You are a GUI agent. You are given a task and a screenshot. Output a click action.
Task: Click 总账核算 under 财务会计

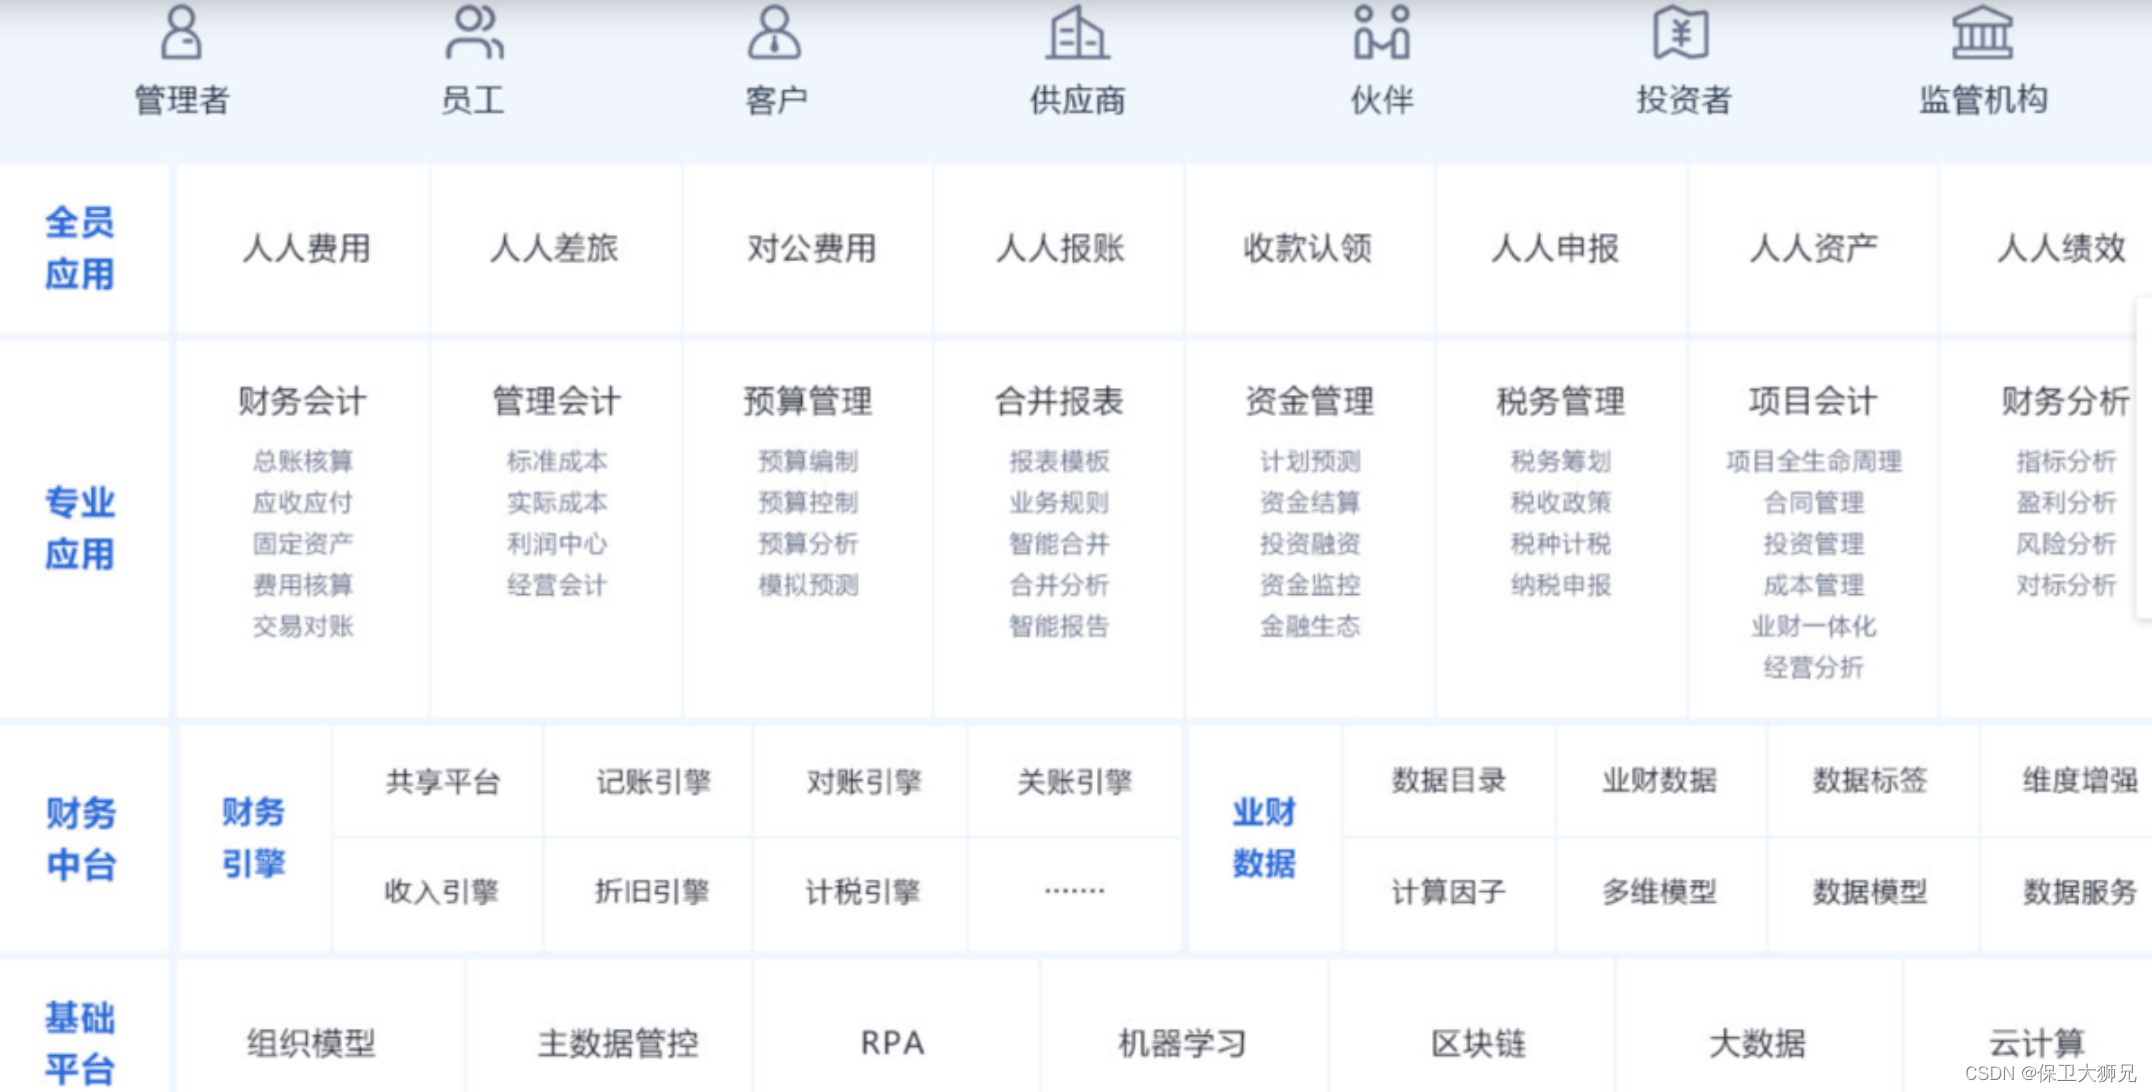303,461
